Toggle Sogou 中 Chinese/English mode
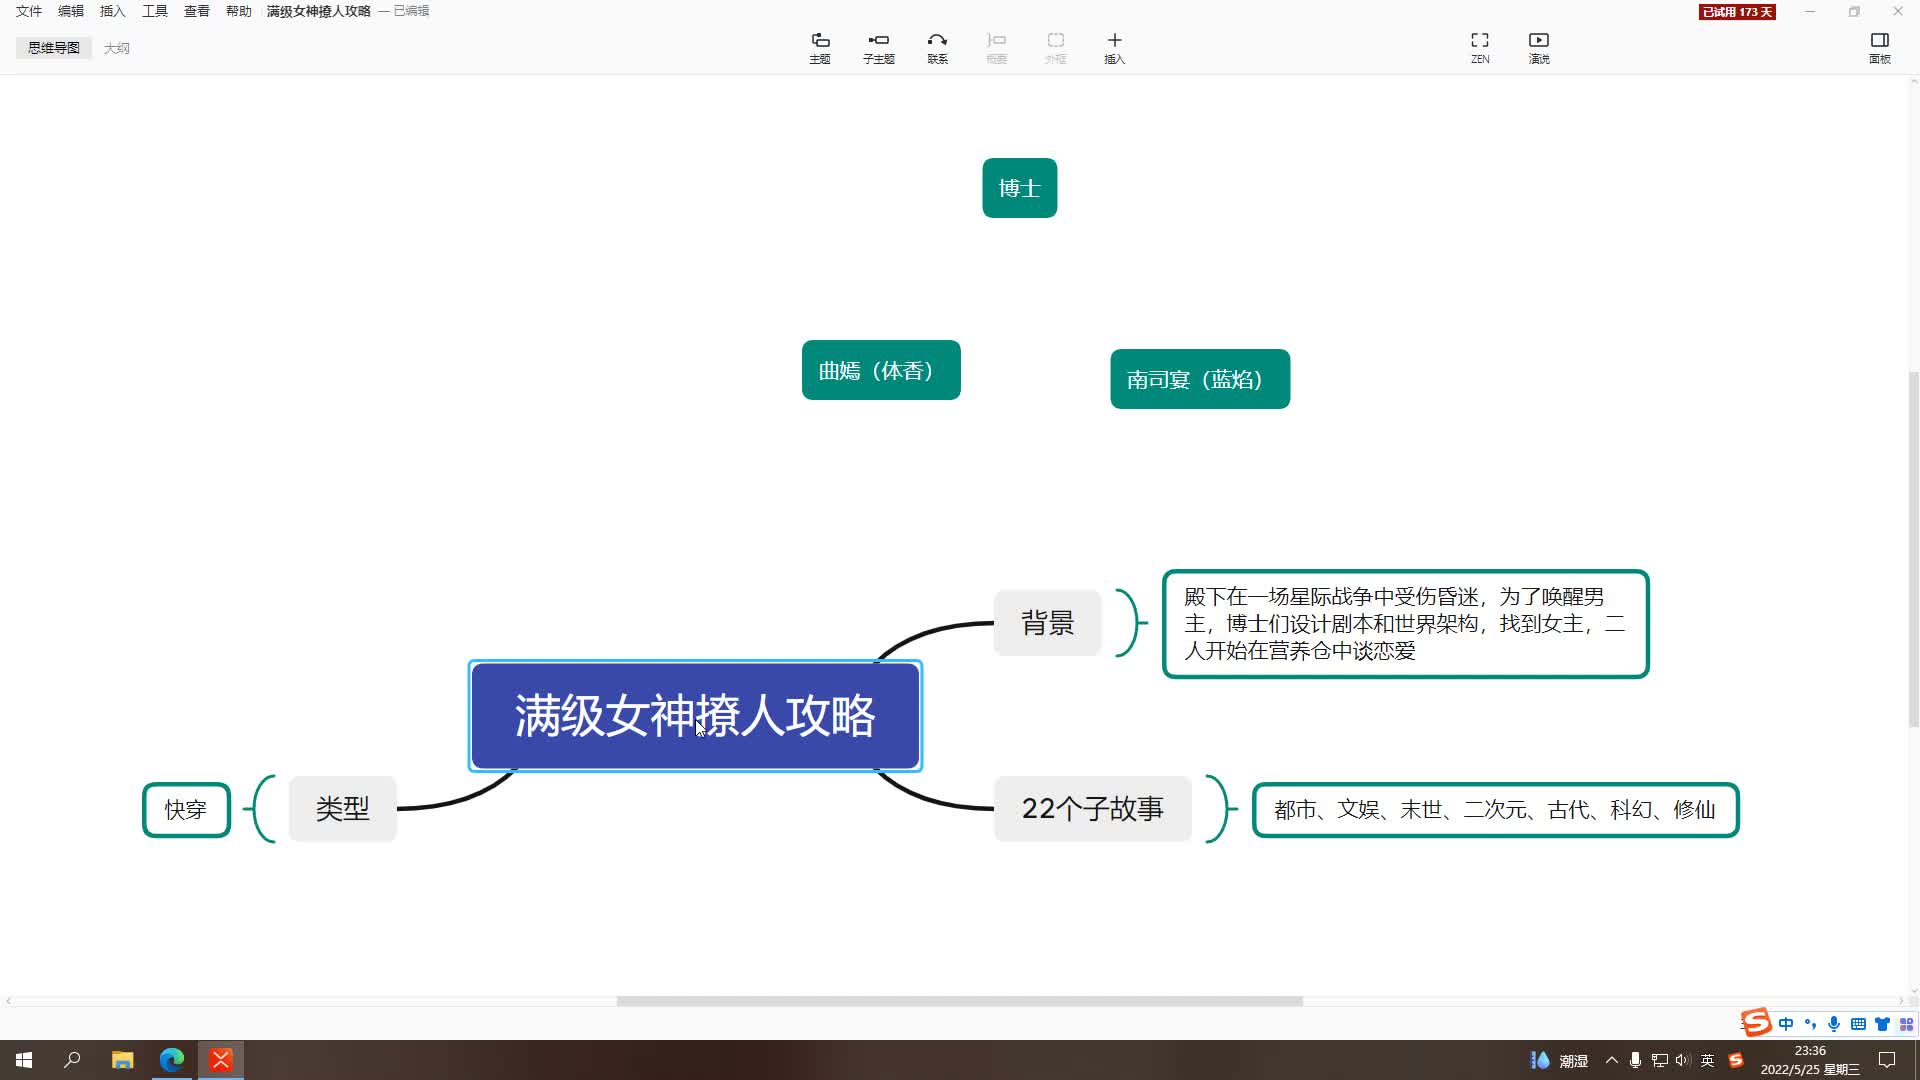Image resolution: width=1920 pixels, height=1080 pixels. click(1786, 1024)
